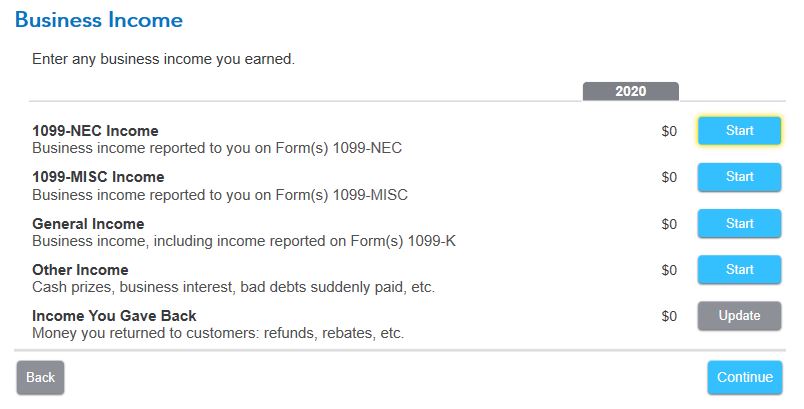Select the 2020 year column tab
This screenshot has height=409, width=804.
click(631, 91)
